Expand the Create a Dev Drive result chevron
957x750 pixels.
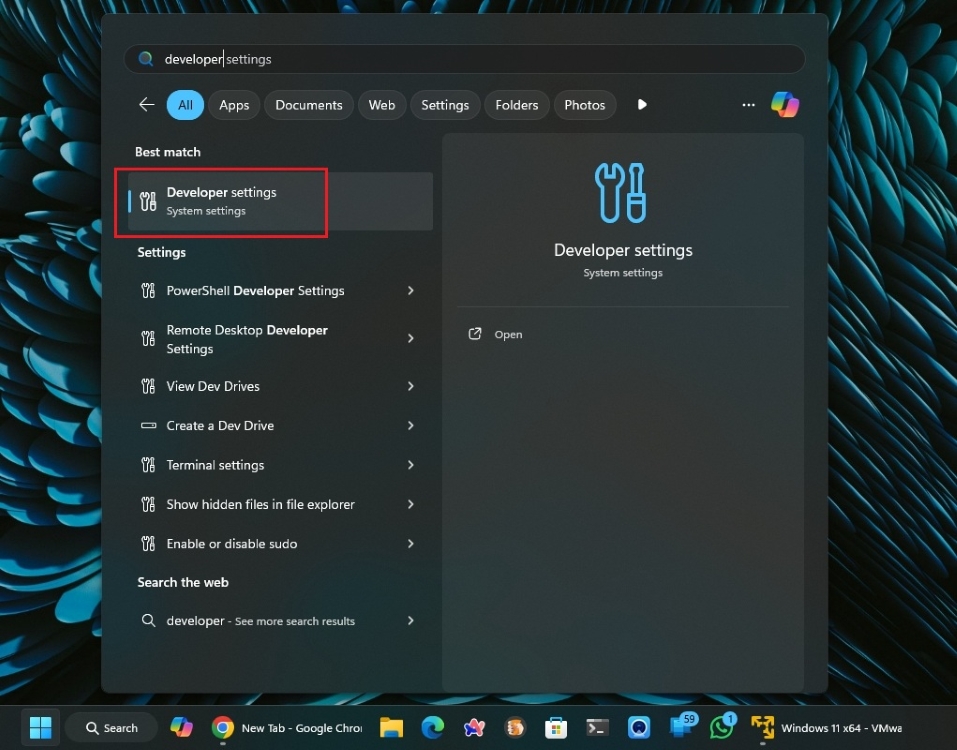pyautogui.click(x=410, y=425)
